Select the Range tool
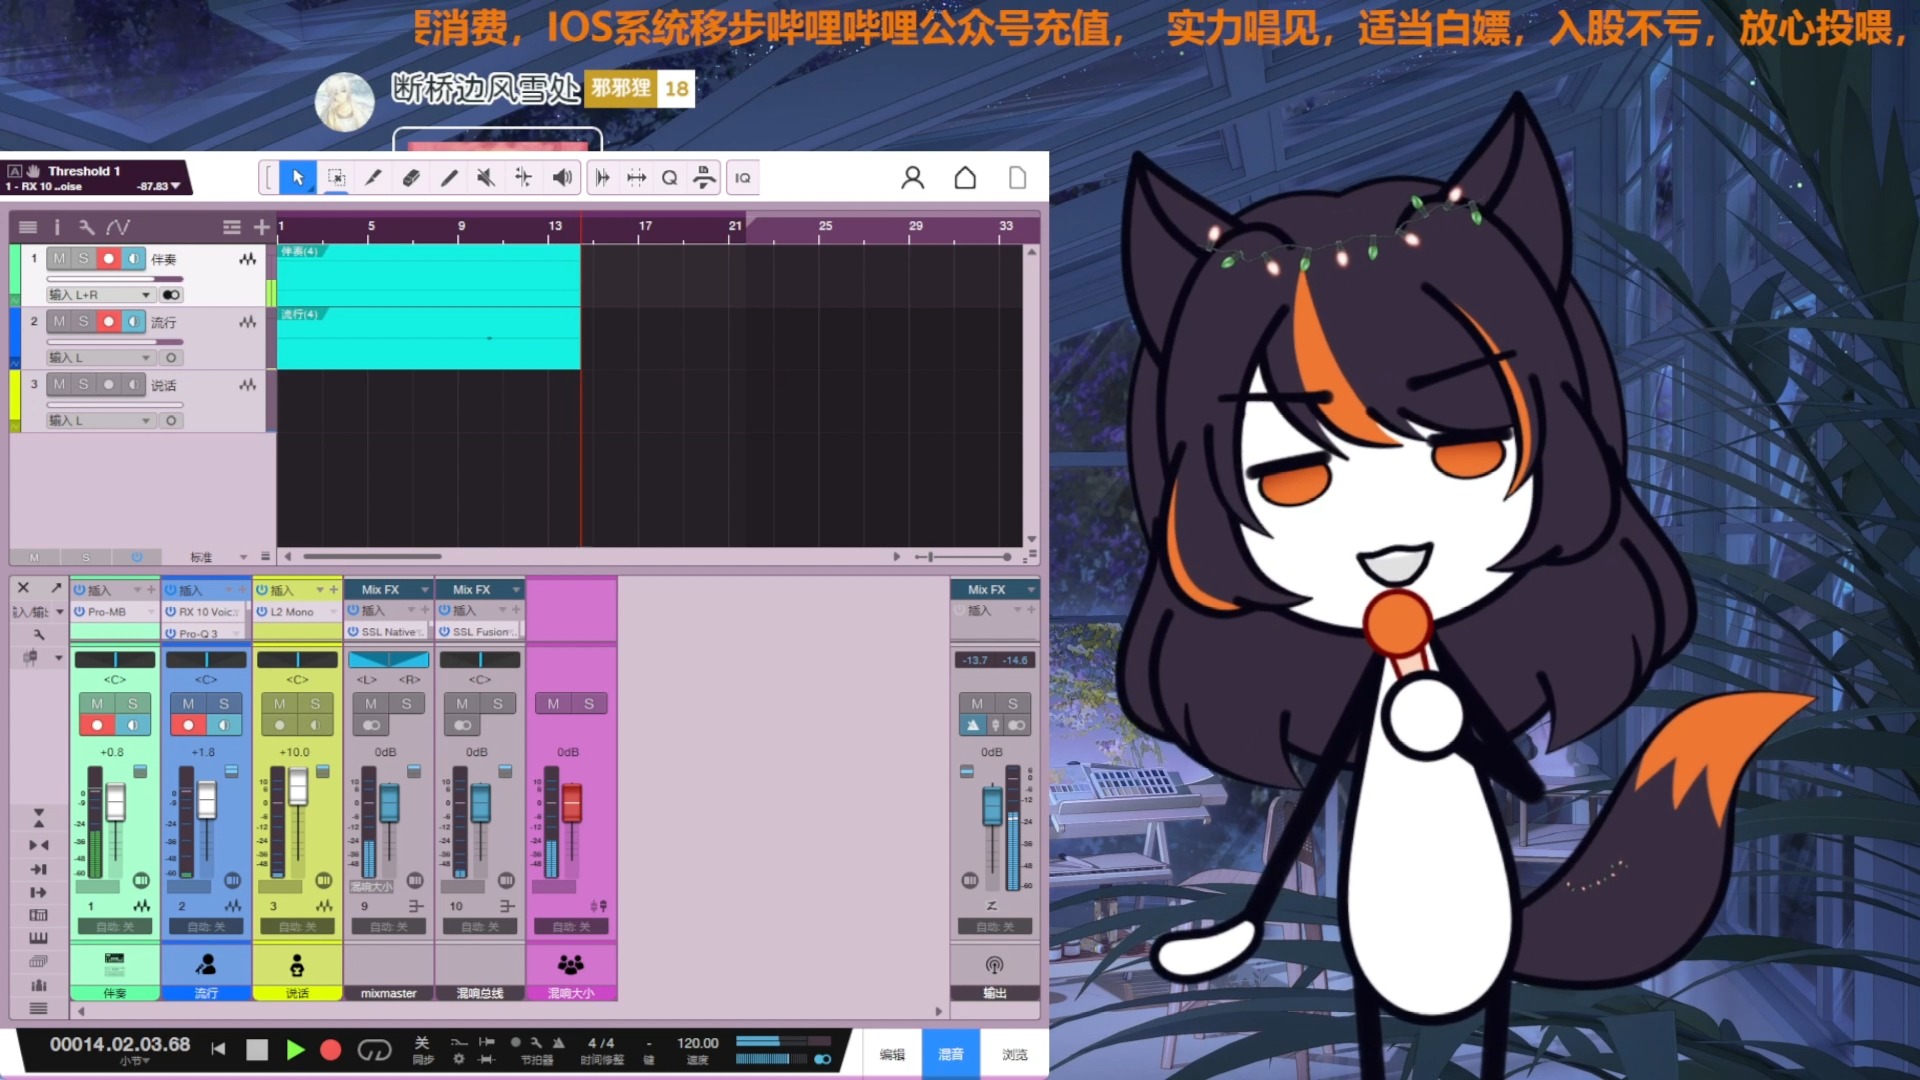Screen dimensions: 1920x1080 coord(337,178)
